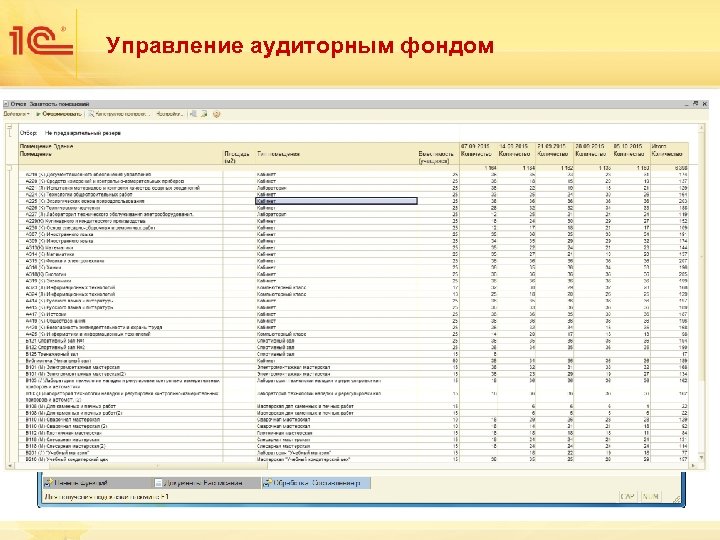
Task: Click the CAP indicator in status bar
Action: coord(628,496)
